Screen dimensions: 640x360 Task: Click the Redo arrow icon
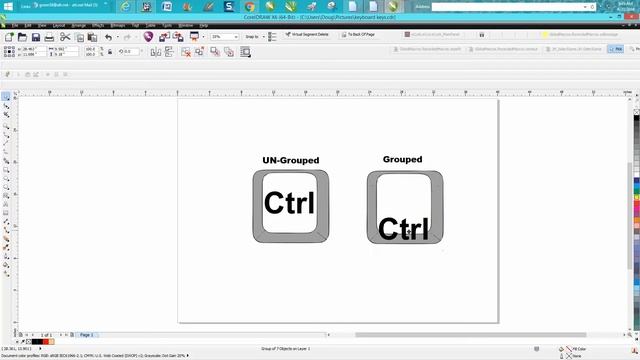click(127, 38)
